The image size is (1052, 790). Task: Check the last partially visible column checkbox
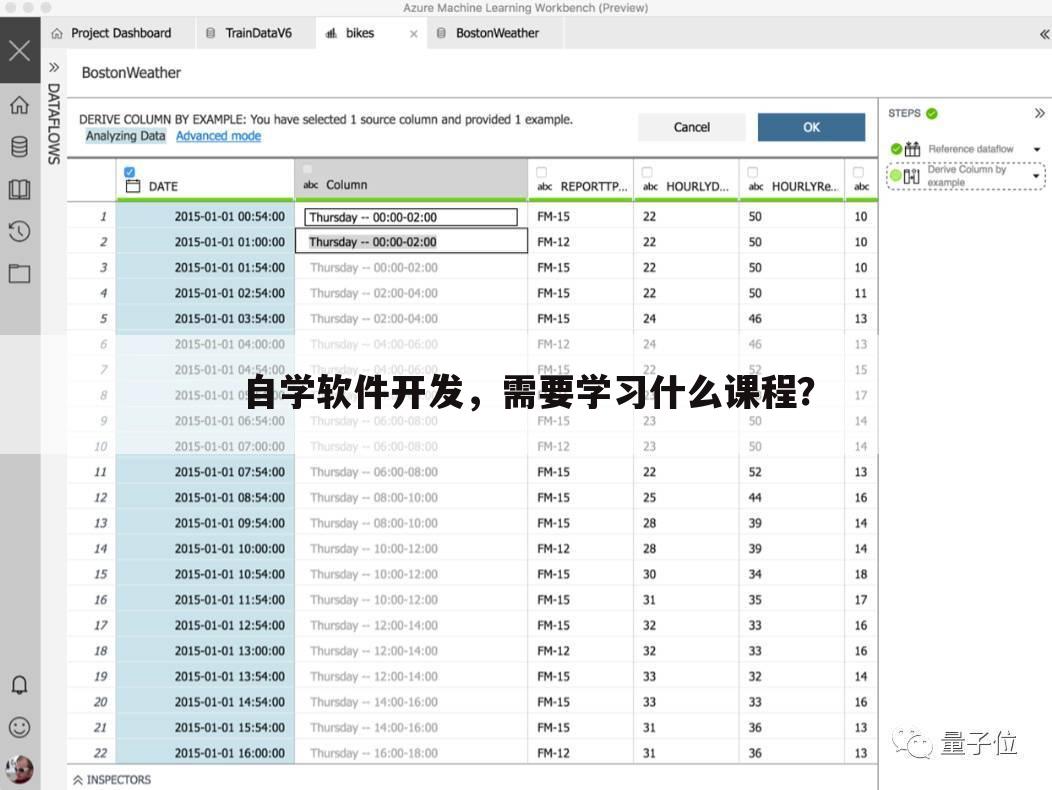[x=858, y=172]
